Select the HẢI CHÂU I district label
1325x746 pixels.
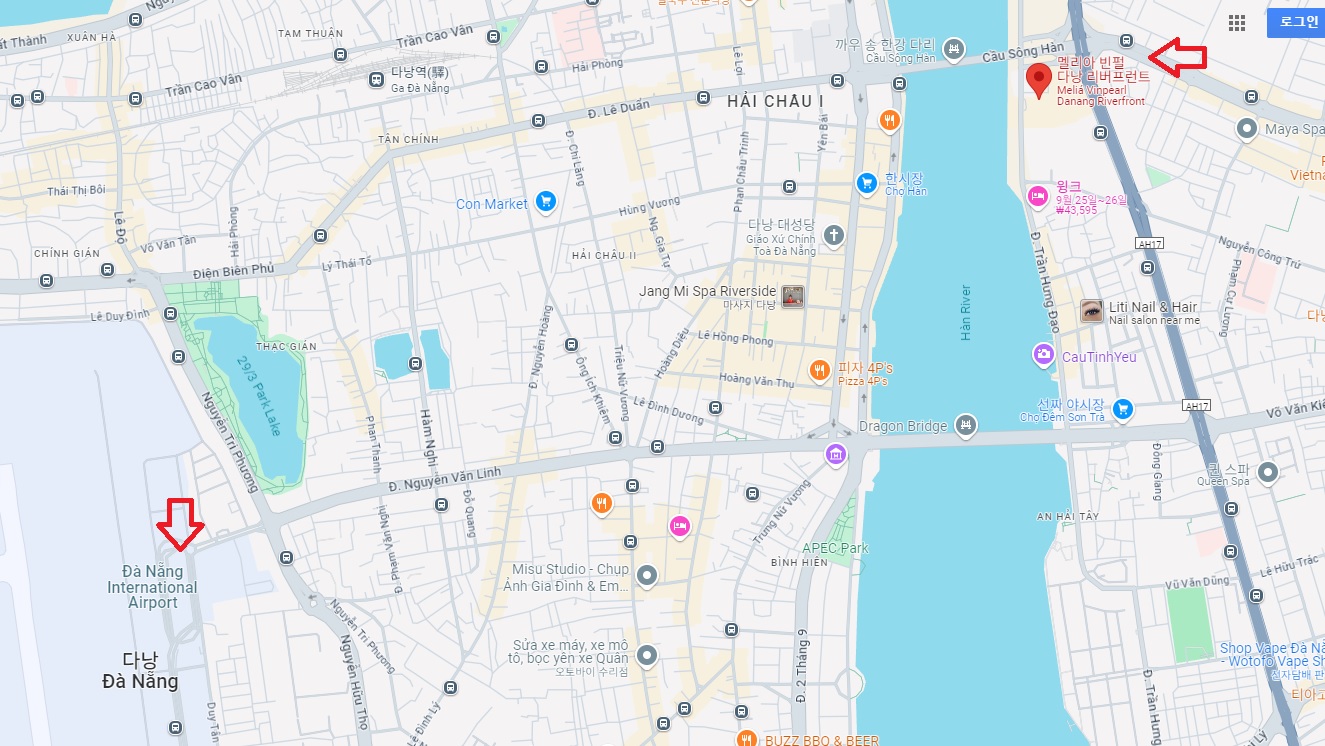click(775, 101)
